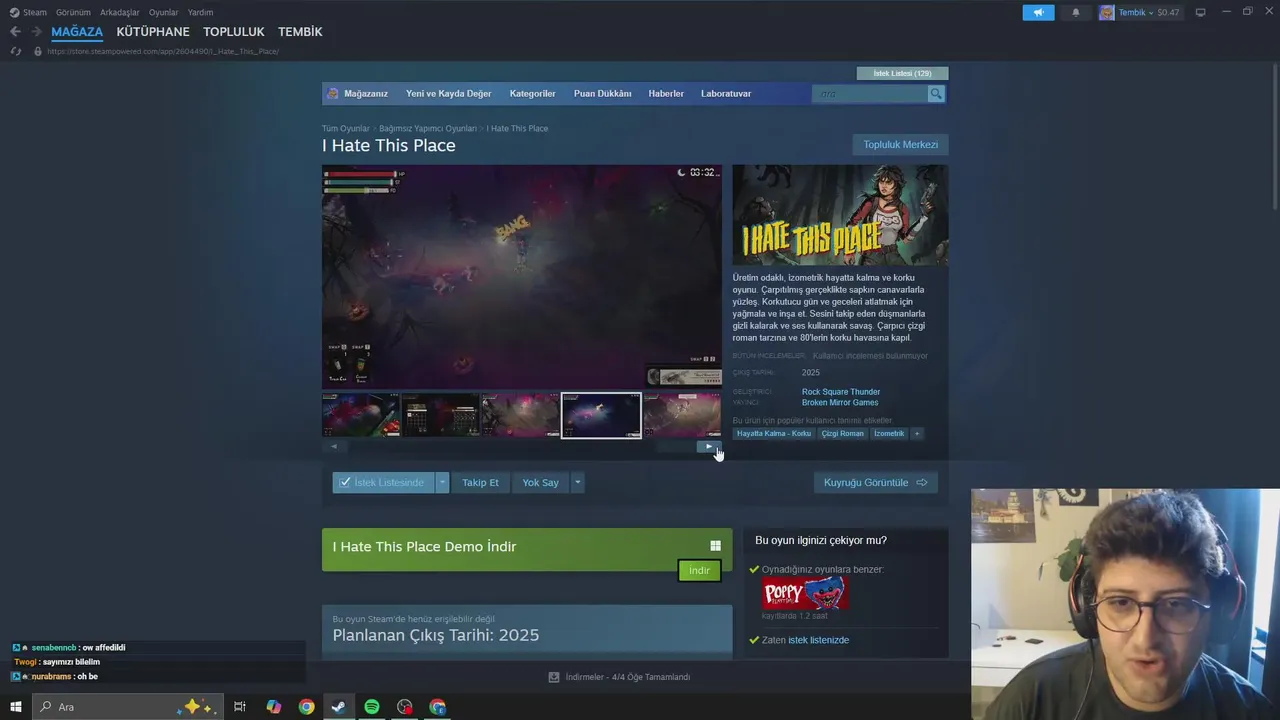Open the TEMBİK profile tab
This screenshot has width=1280, height=720.
(x=300, y=32)
